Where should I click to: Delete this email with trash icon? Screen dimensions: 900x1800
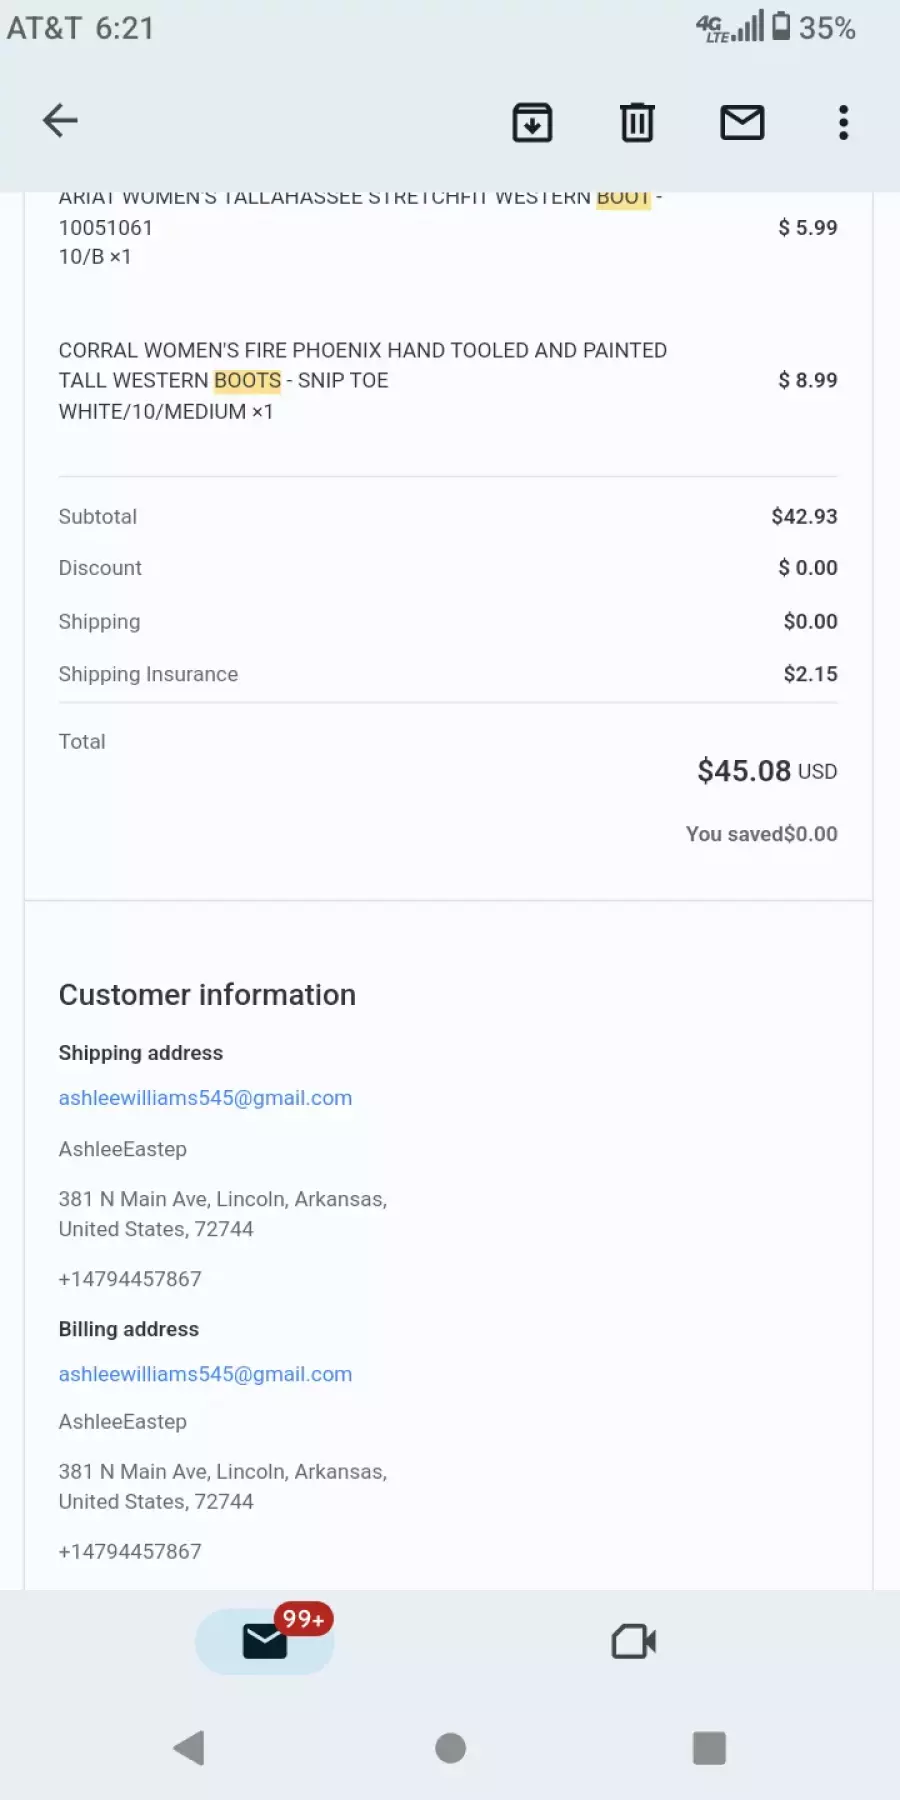pos(637,122)
